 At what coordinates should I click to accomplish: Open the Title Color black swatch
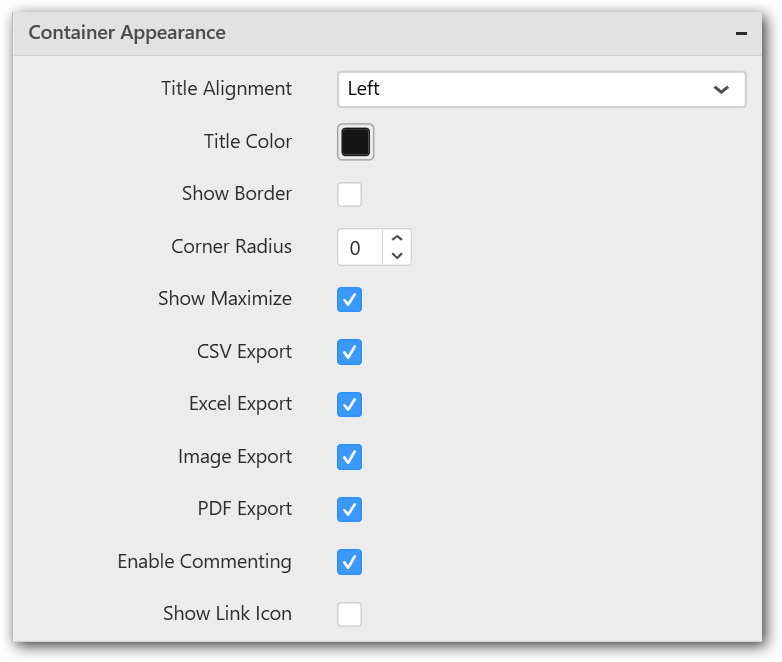355,142
